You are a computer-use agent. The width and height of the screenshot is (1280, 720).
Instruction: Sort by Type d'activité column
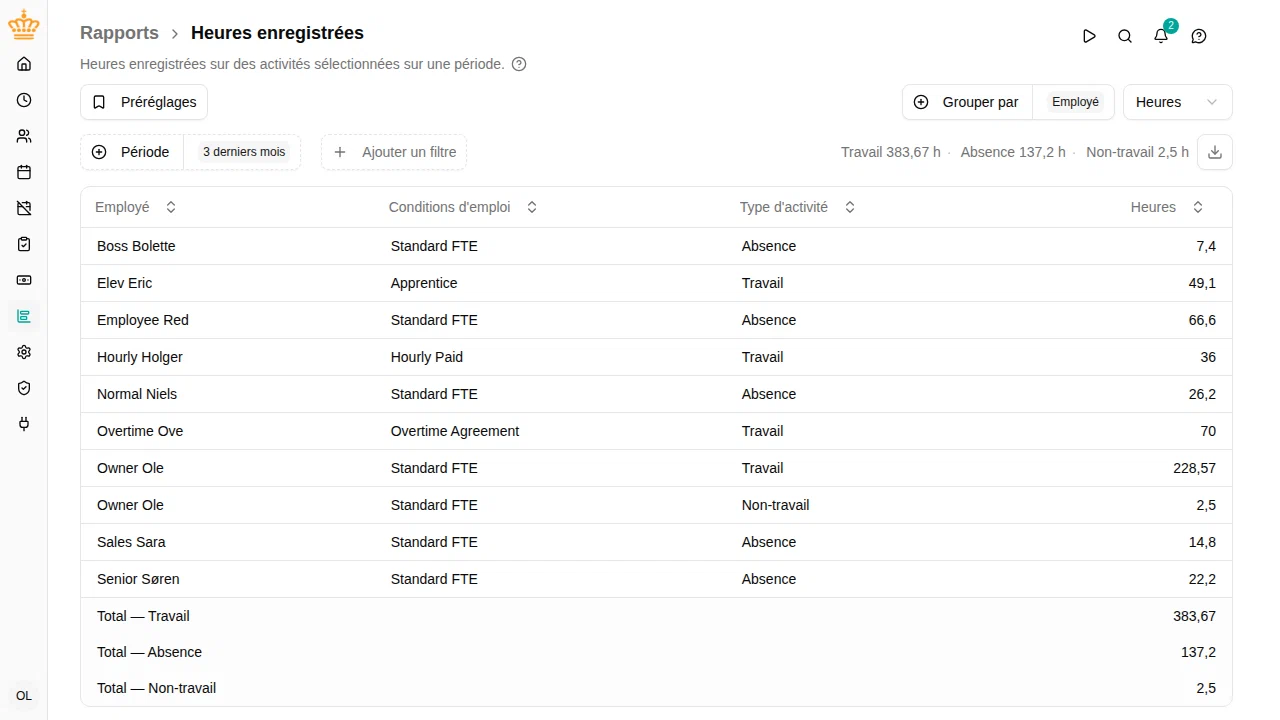(798, 207)
